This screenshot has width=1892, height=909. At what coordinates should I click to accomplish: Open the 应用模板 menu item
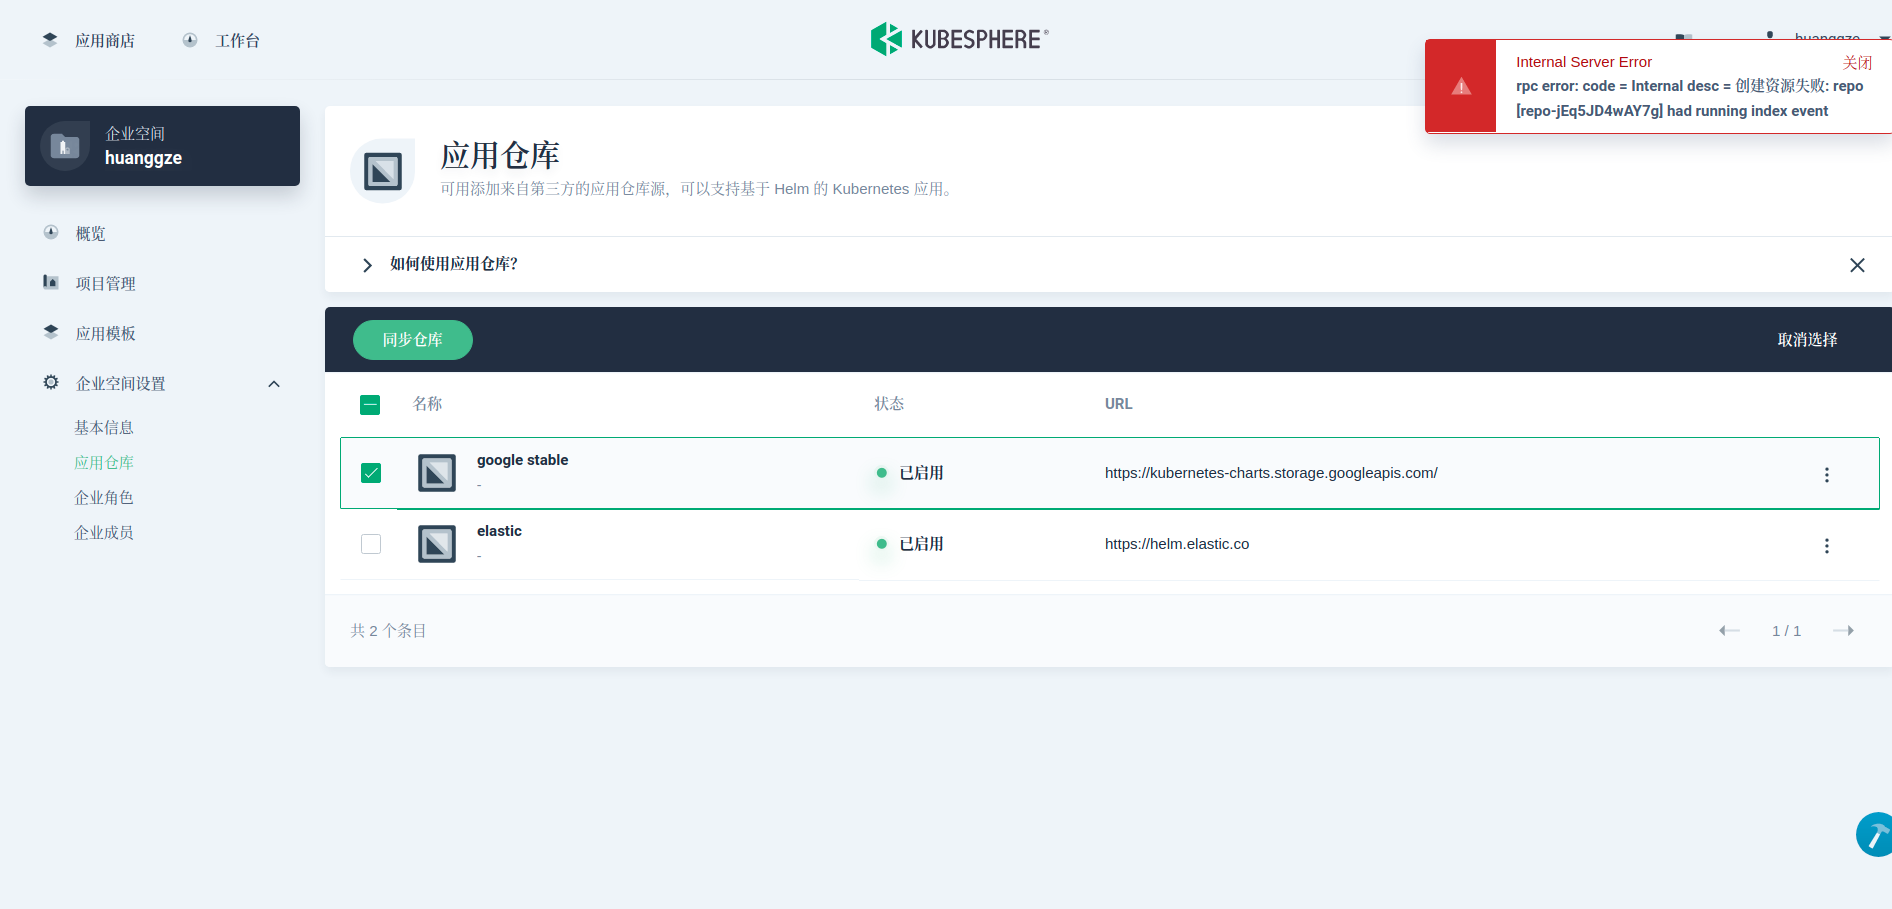pos(106,333)
